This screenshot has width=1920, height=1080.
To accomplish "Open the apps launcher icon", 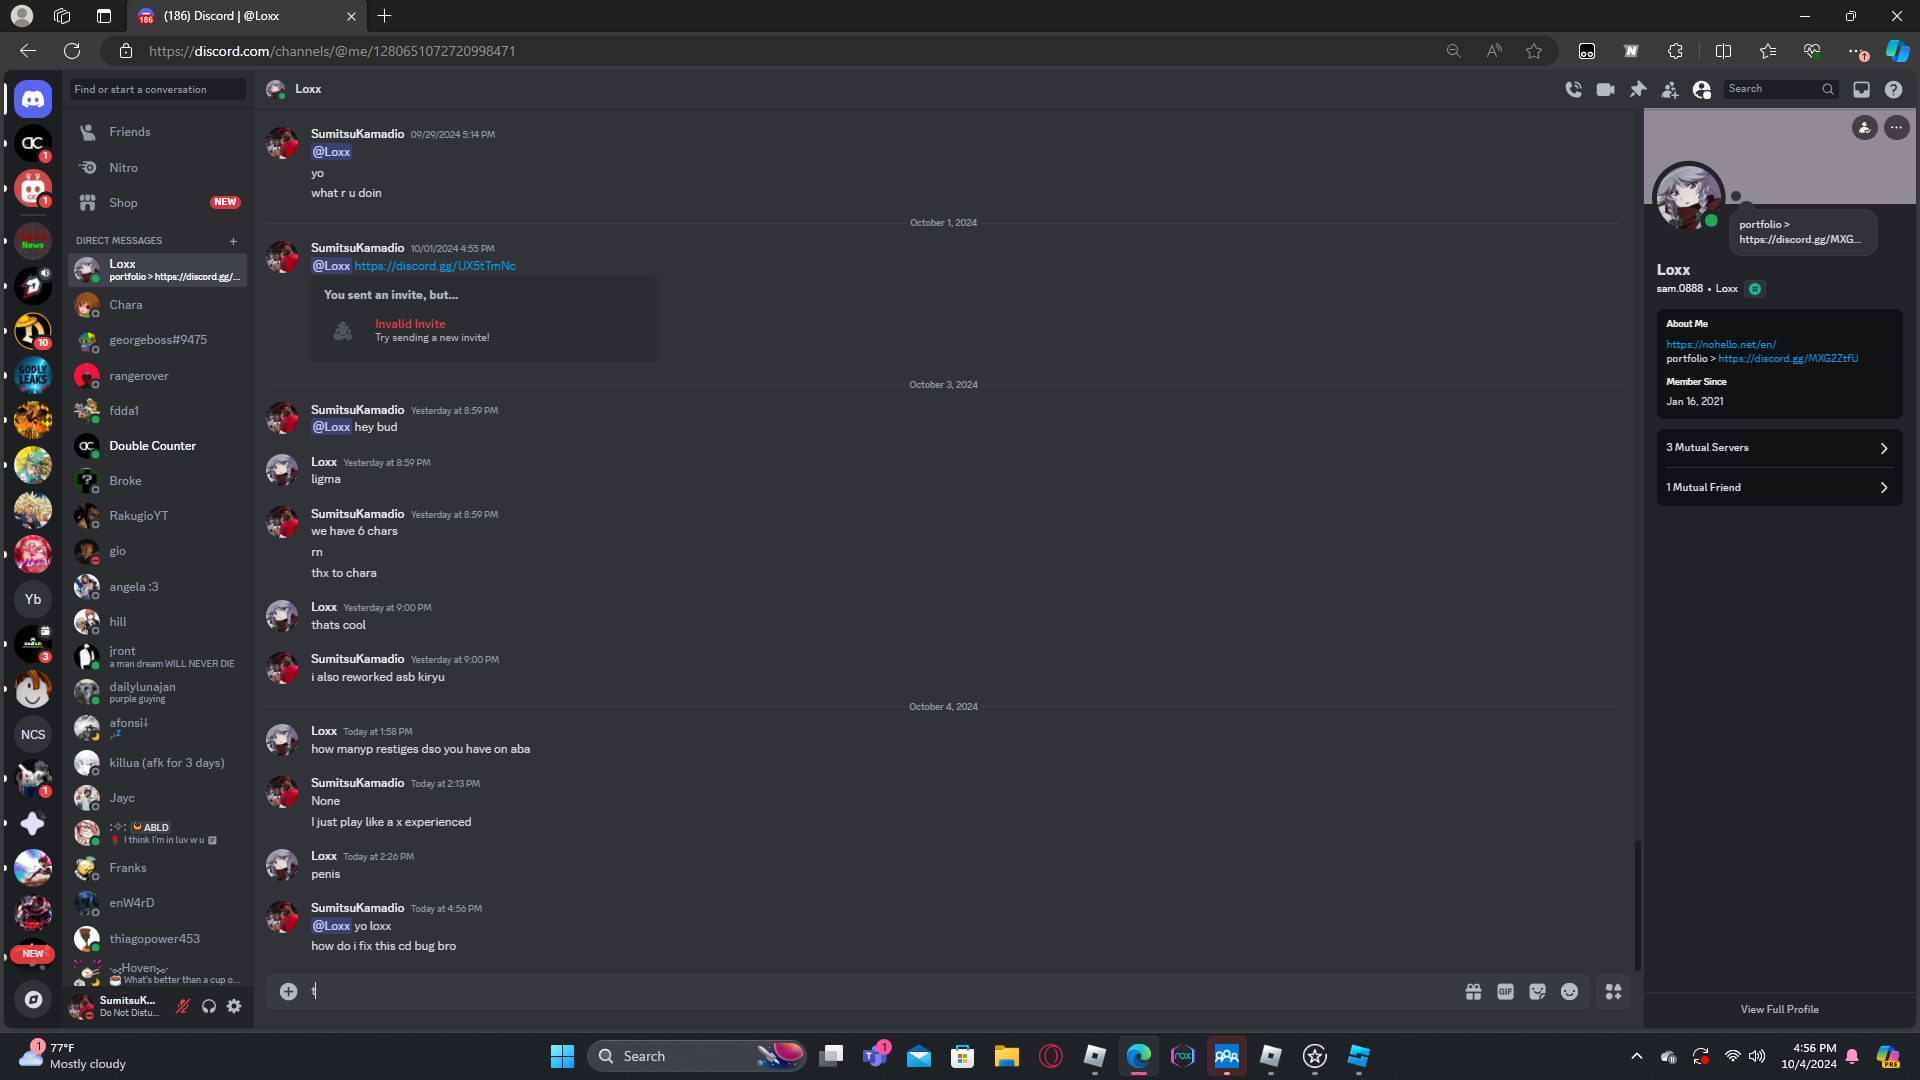I will coord(1613,991).
